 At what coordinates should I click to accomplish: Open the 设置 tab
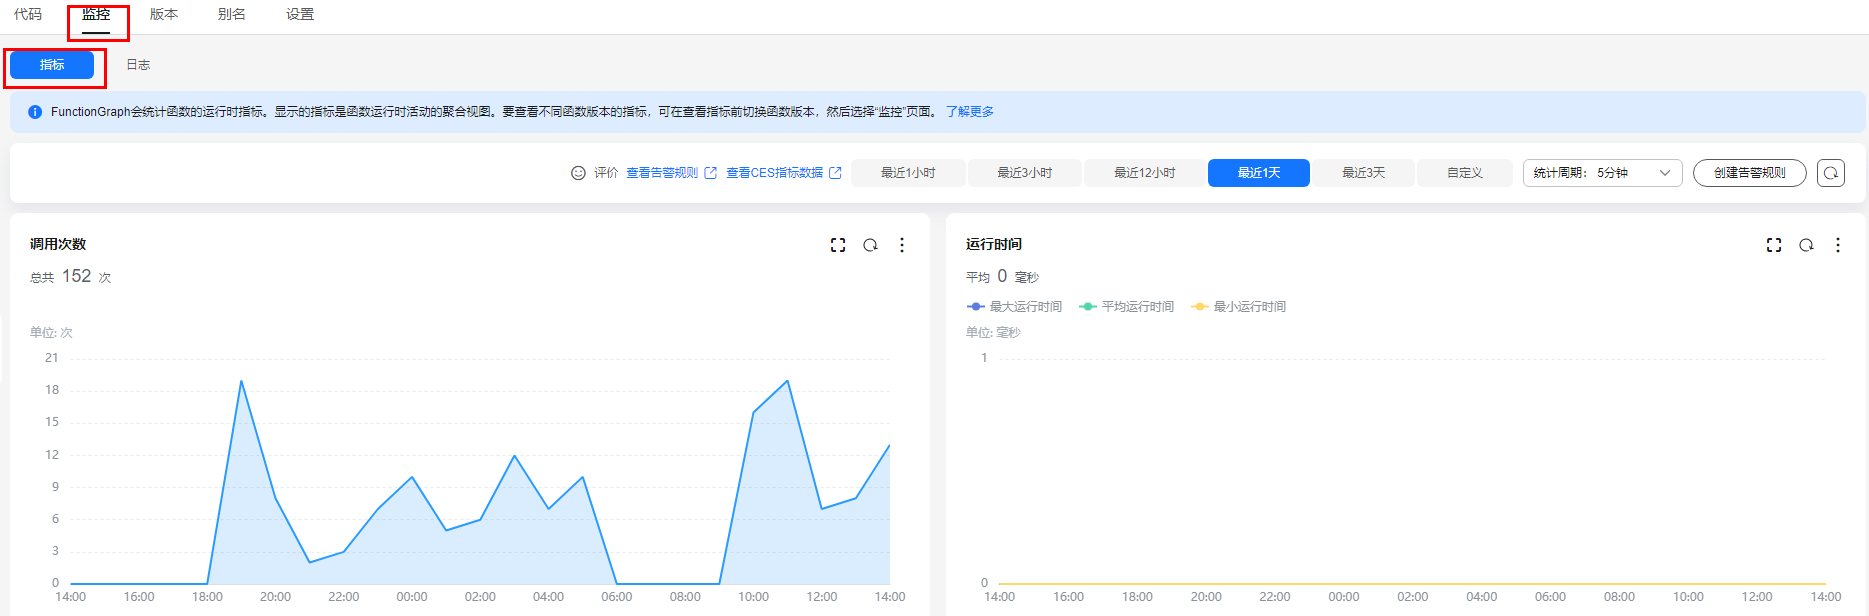(x=300, y=15)
